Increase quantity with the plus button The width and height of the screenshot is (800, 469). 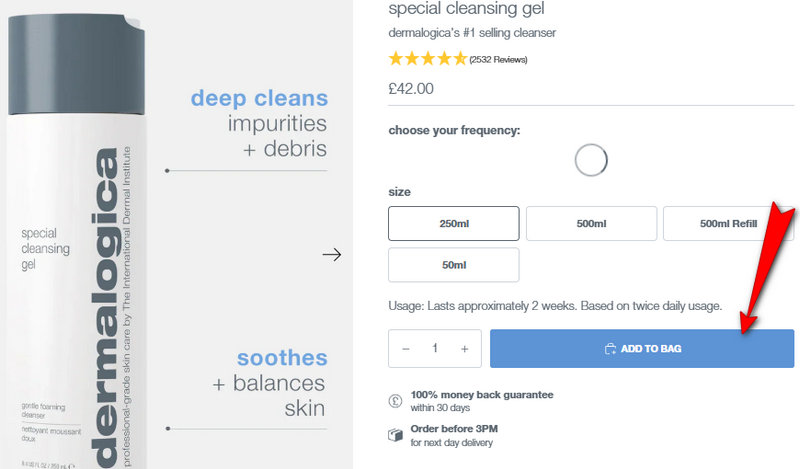pos(464,349)
